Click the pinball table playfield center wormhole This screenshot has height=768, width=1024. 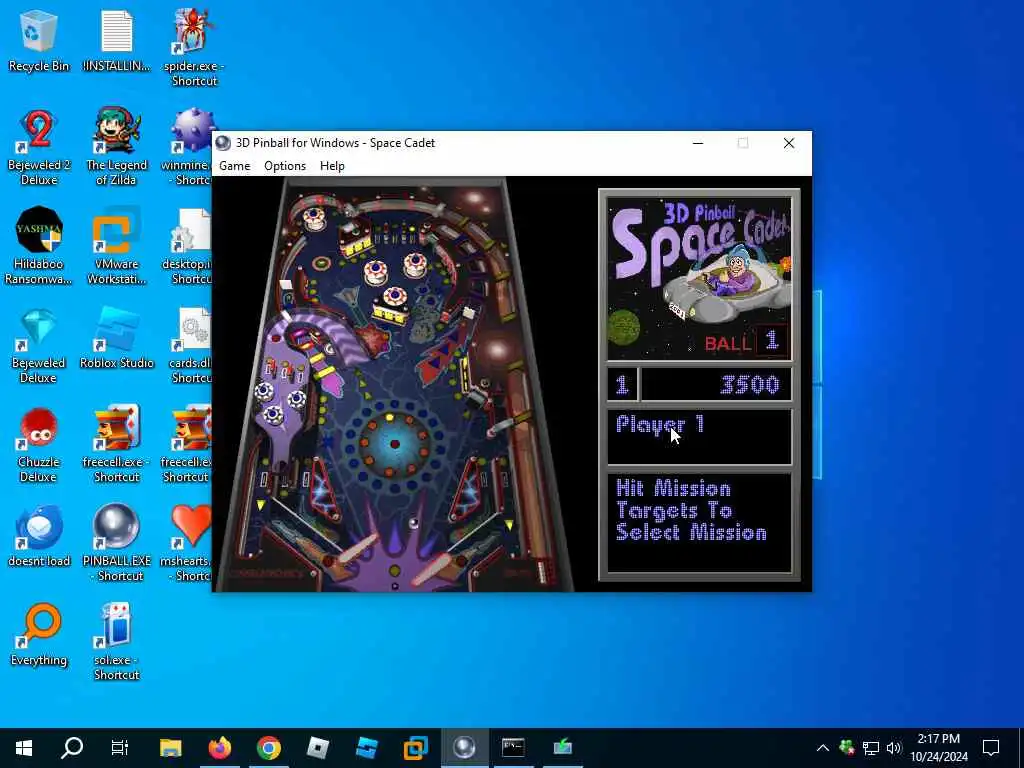(394, 444)
